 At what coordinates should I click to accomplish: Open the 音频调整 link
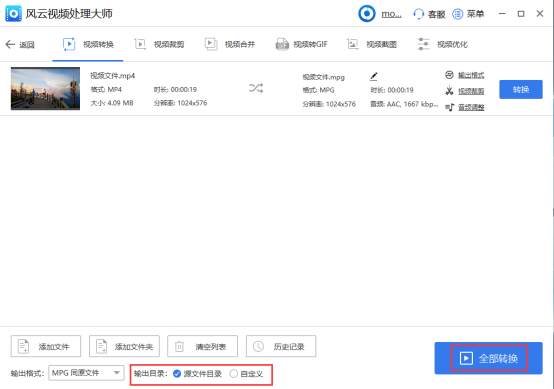tap(471, 107)
